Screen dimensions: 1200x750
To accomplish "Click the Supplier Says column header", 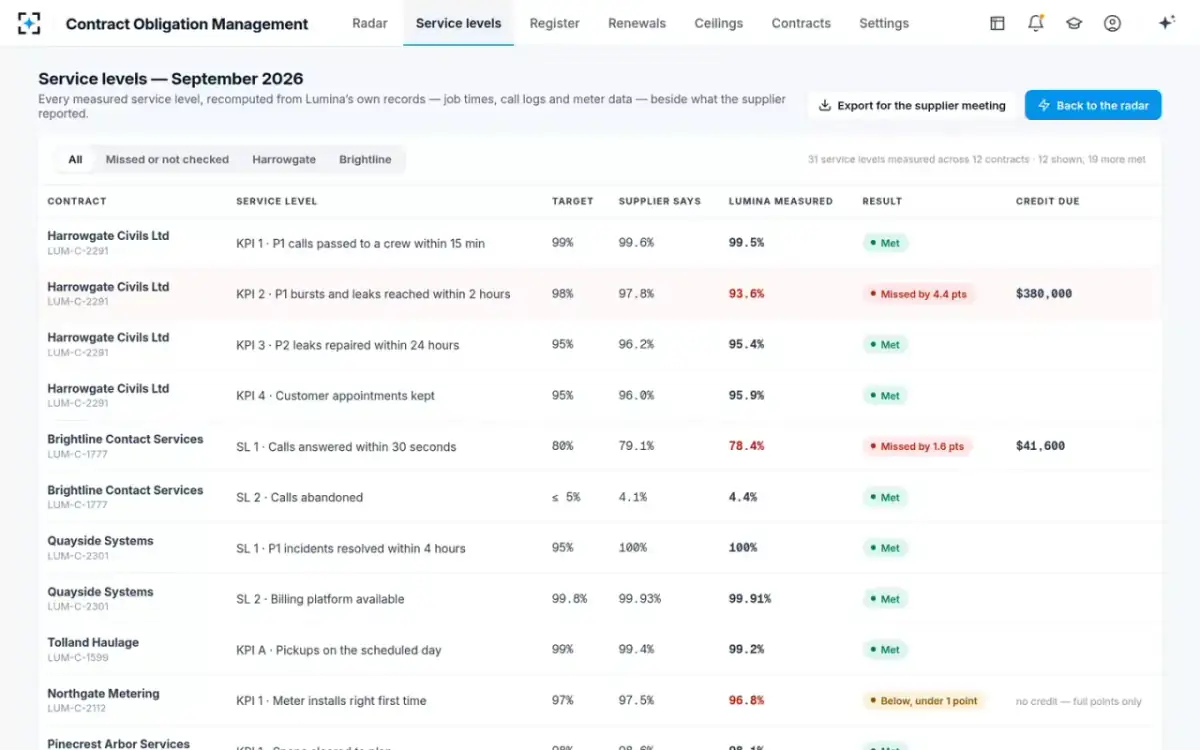I will point(660,201).
